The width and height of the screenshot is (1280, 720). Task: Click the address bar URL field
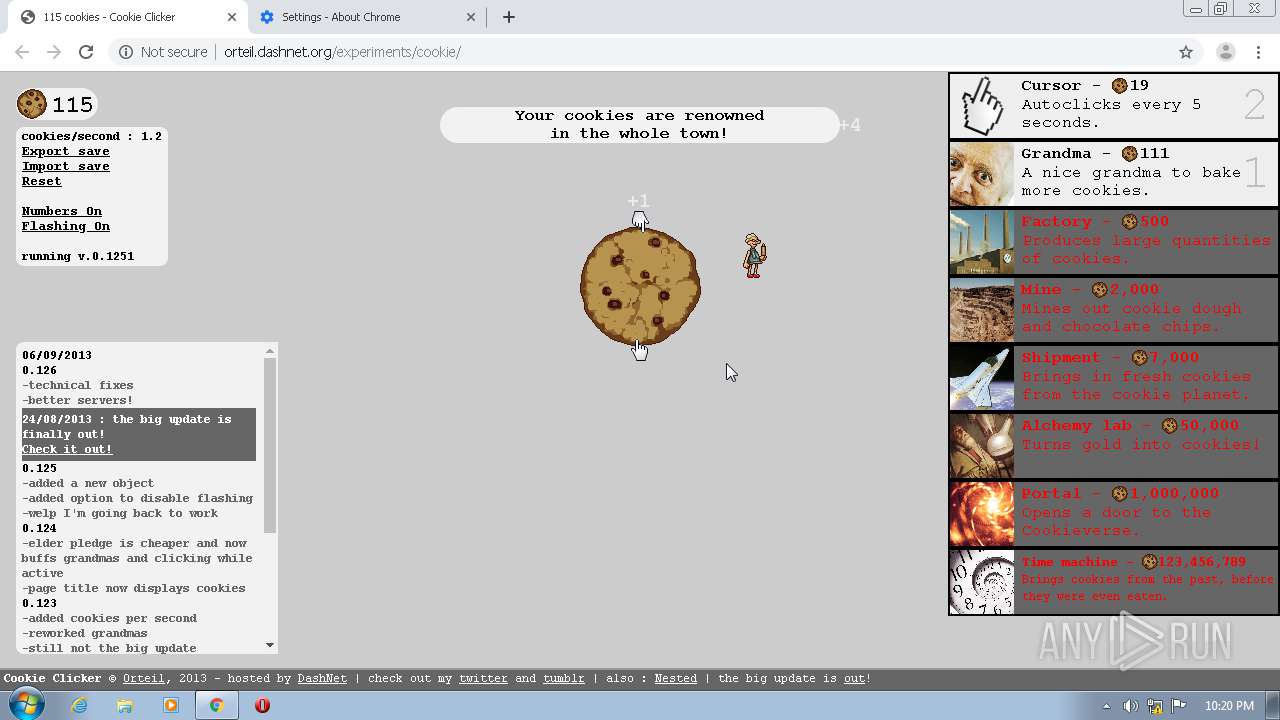coord(640,52)
